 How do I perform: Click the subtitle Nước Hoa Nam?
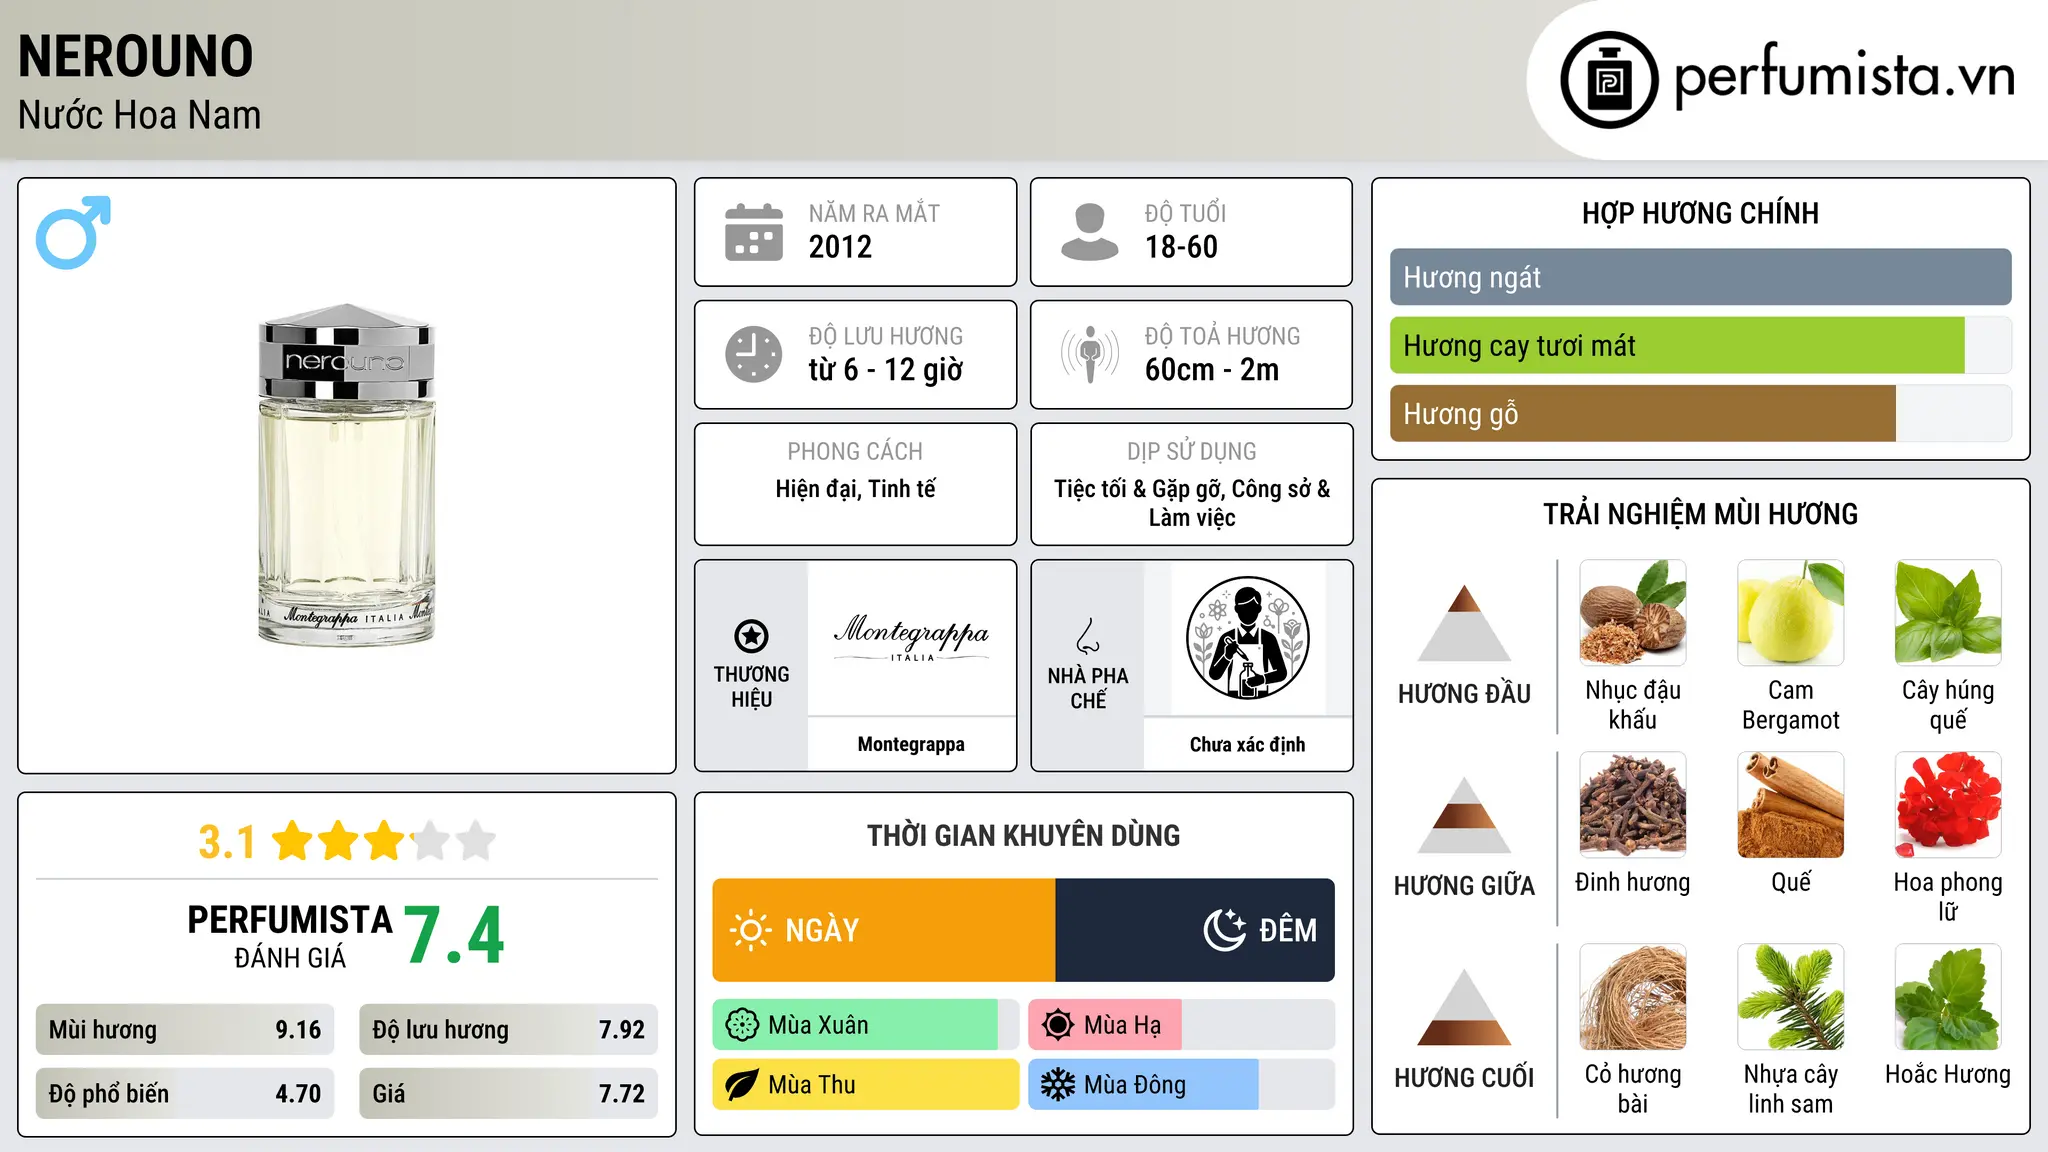pyautogui.click(x=139, y=115)
